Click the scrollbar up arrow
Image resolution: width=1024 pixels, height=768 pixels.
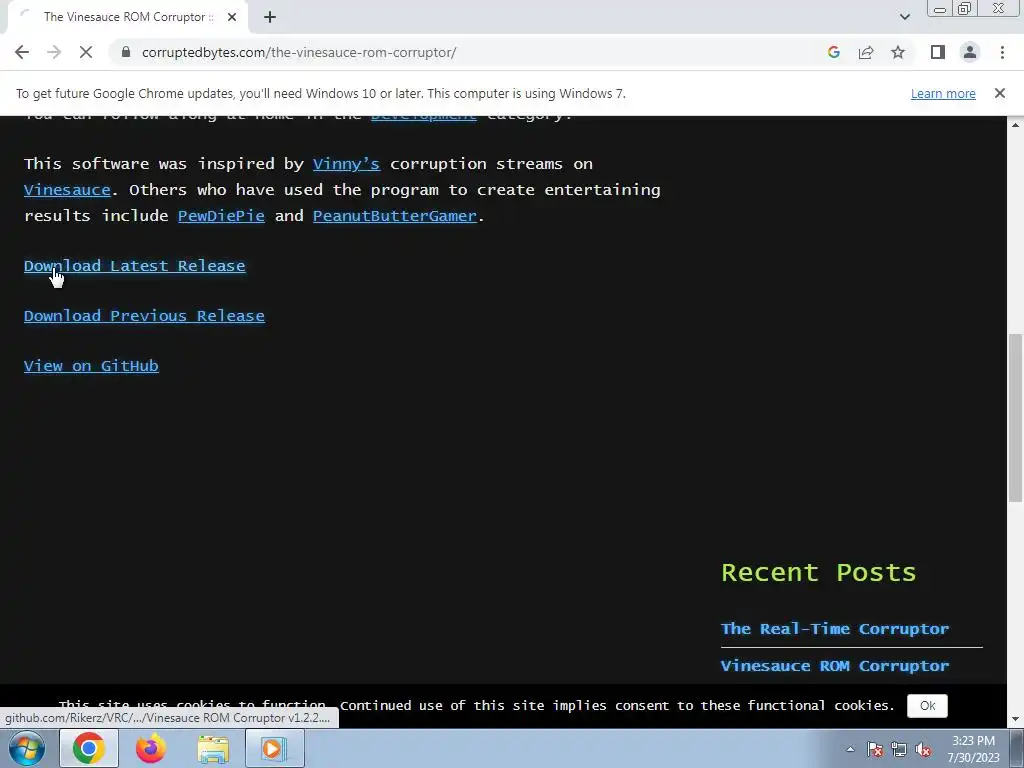coord(1015,124)
